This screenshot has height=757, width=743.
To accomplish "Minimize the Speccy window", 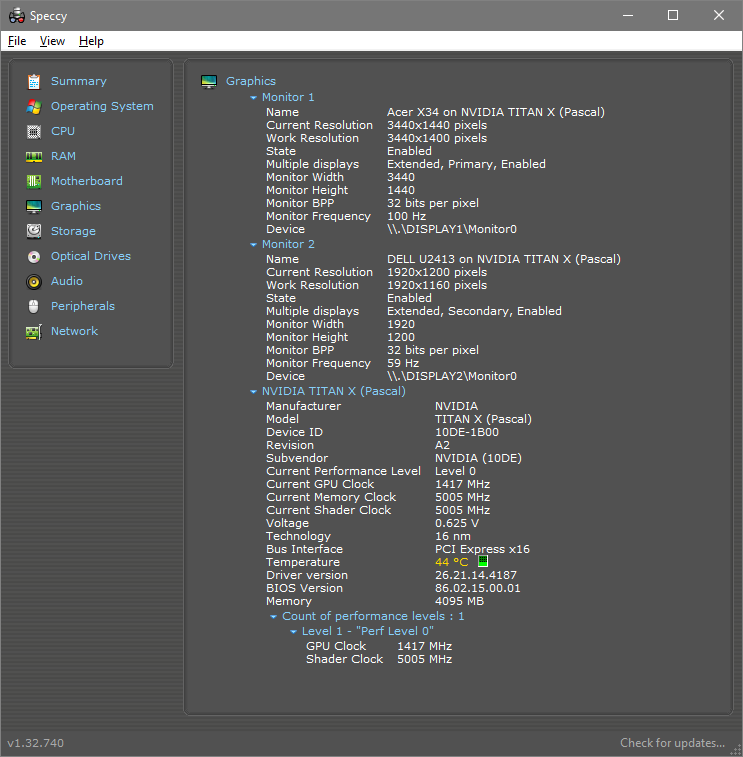I will [628, 15].
